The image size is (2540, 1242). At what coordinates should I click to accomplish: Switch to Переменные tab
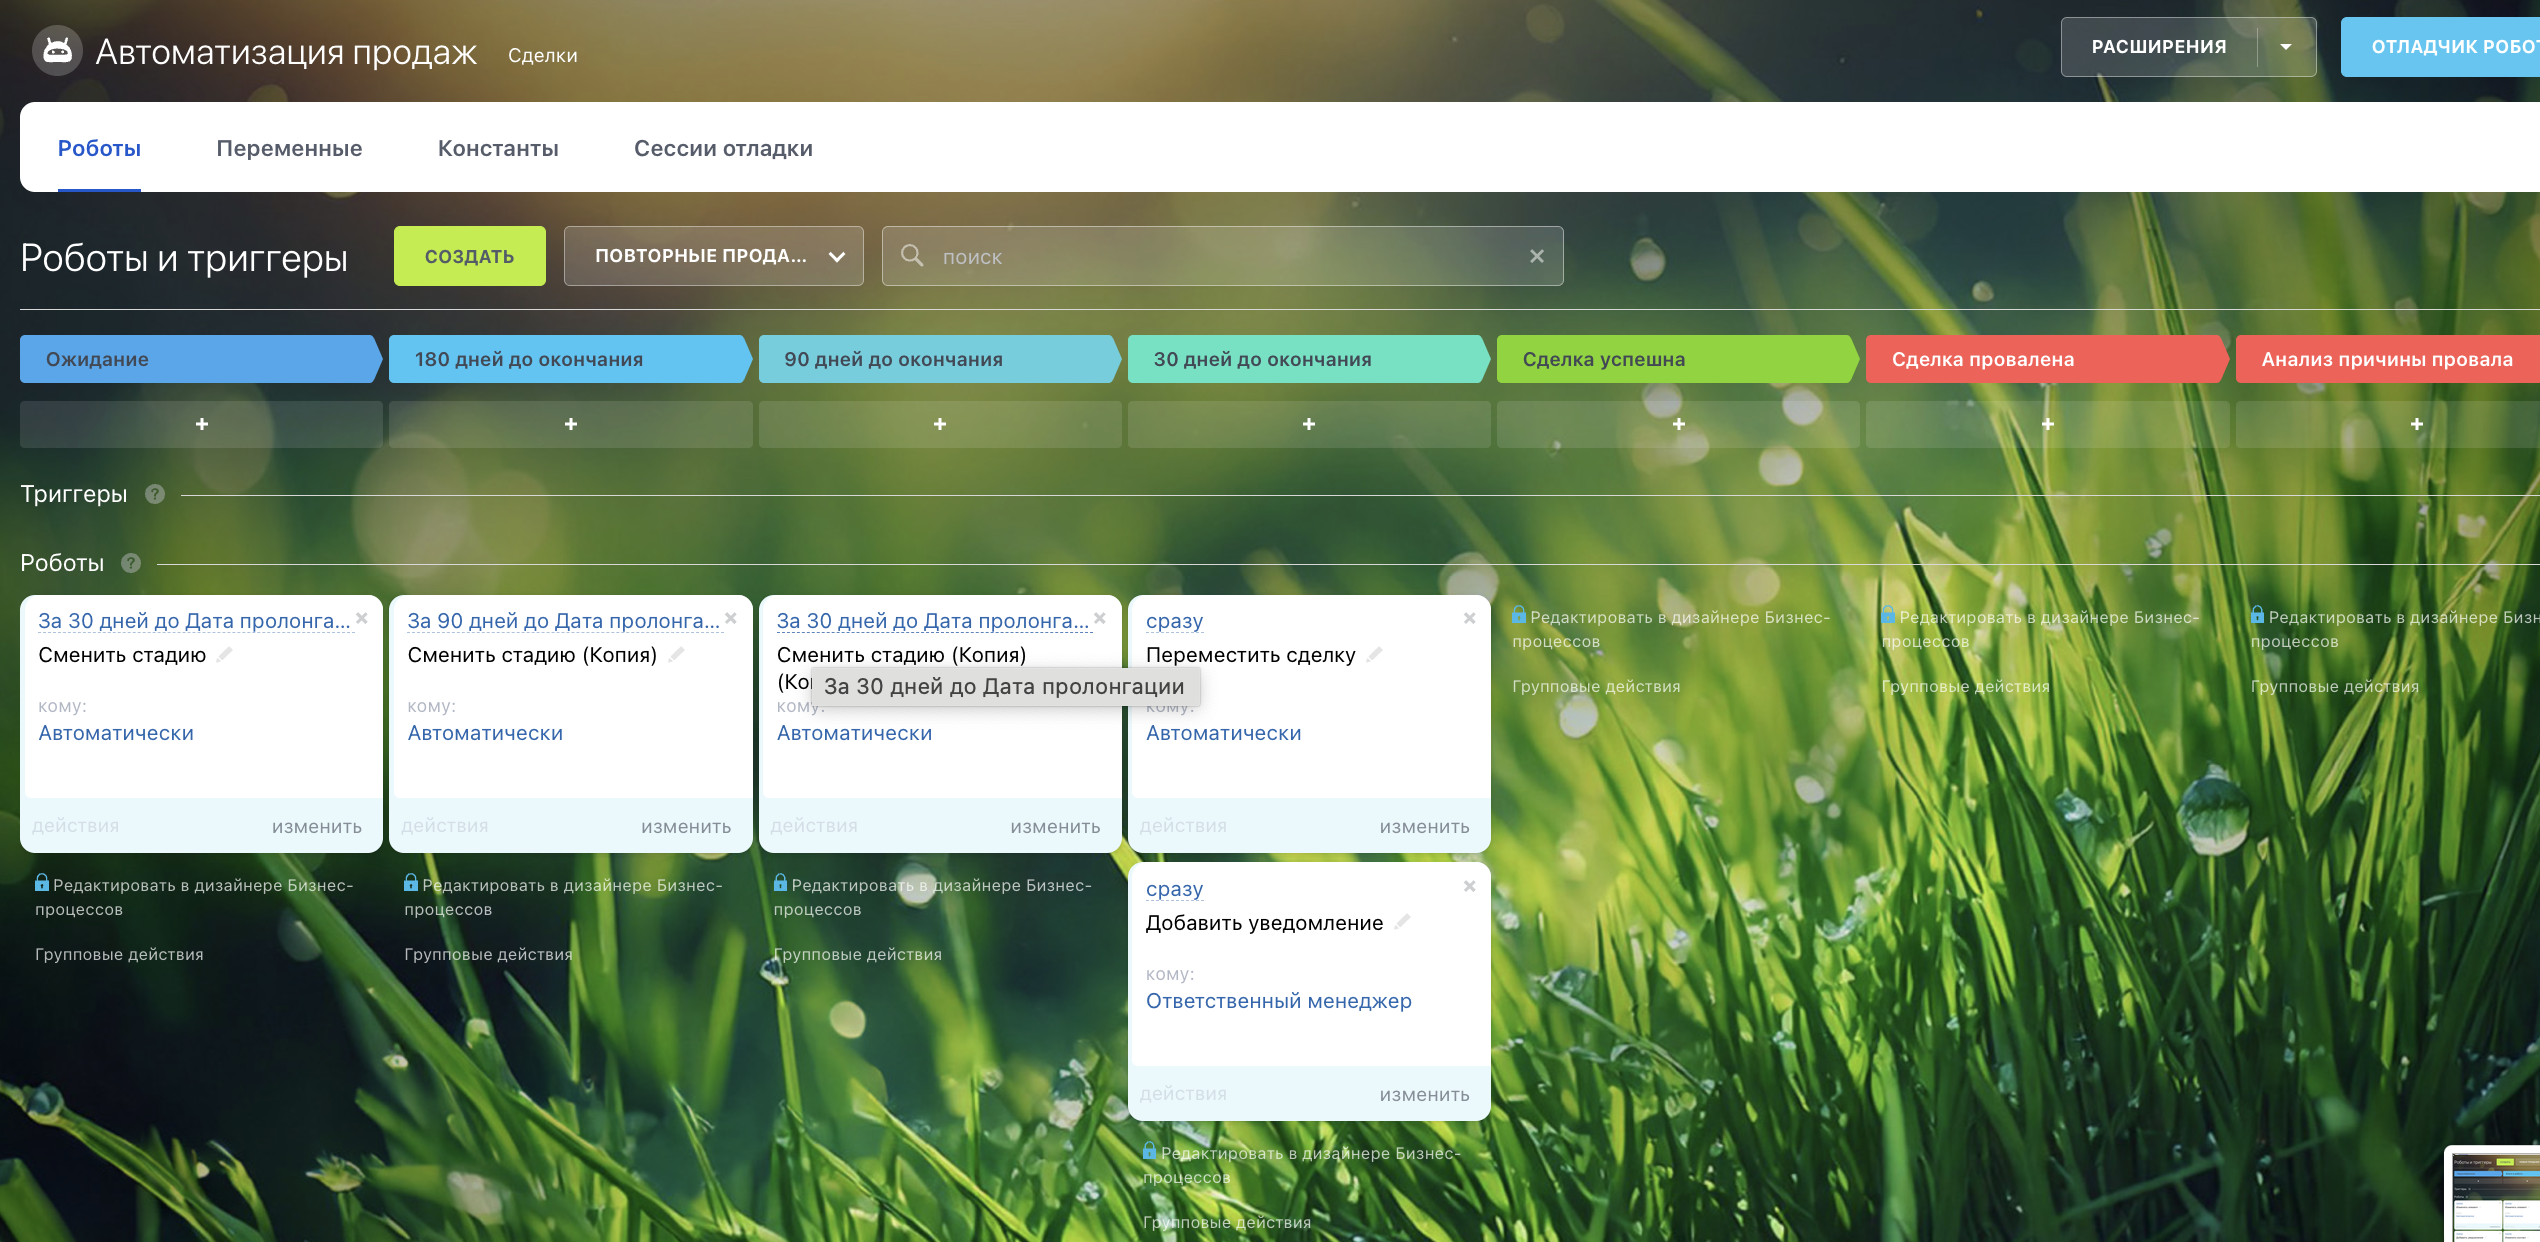pyautogui.click(x=289, y=148)
